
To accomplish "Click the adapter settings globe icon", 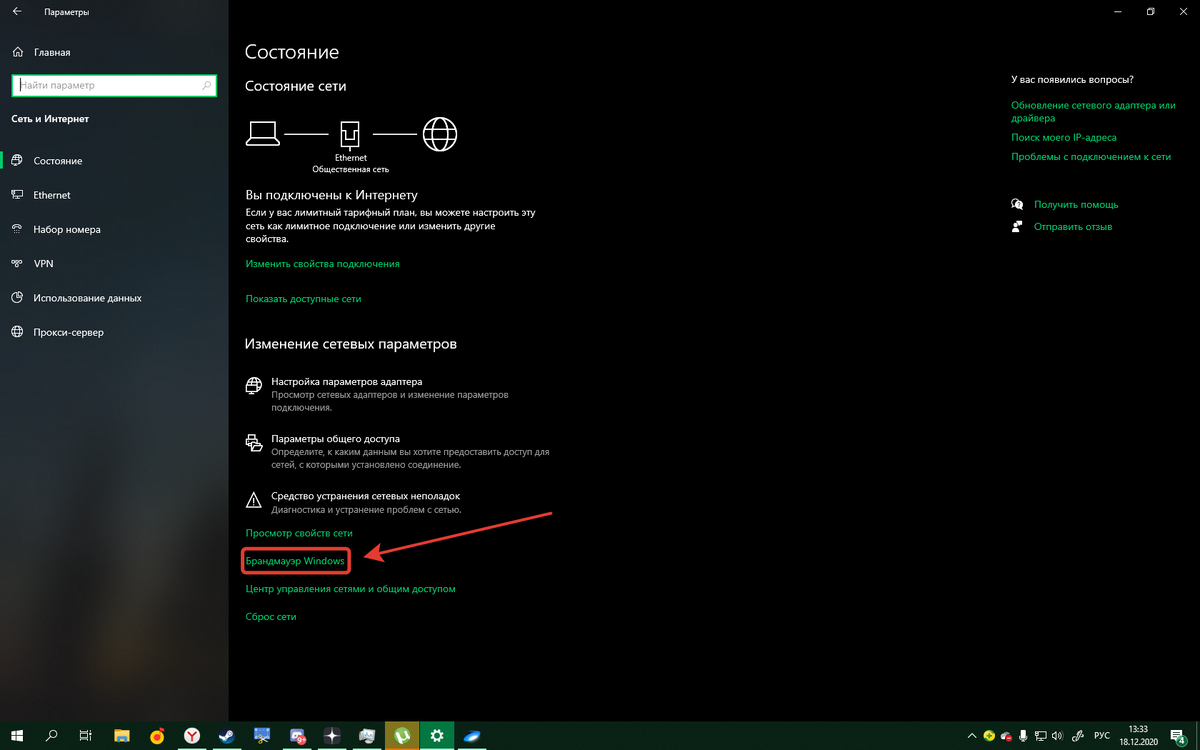I will (254, 384).
